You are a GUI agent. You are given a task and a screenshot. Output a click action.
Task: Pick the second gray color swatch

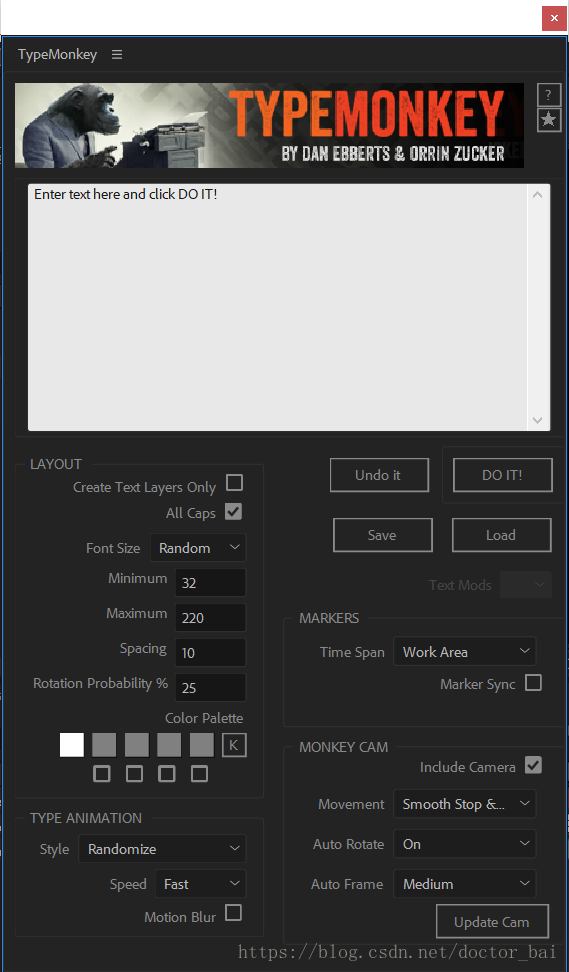coord(104,745)
